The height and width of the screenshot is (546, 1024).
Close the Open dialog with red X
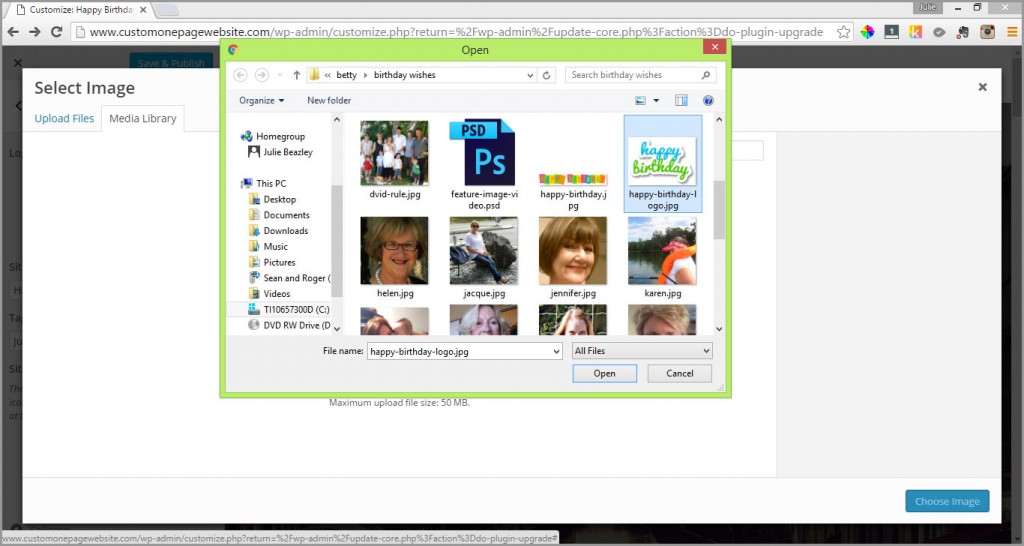pos(714,47)
